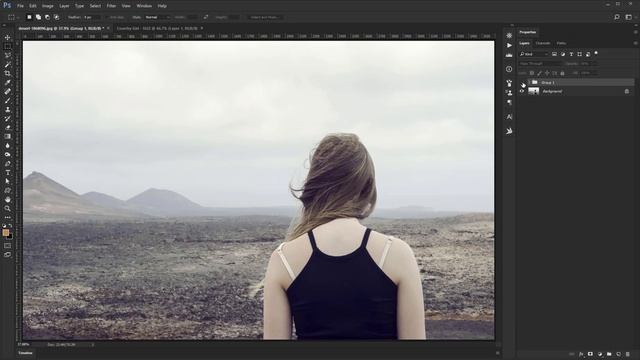Viewport: 640px width, 360px height.
Task: Select the Gradient tool
Action: coord(7,136)
